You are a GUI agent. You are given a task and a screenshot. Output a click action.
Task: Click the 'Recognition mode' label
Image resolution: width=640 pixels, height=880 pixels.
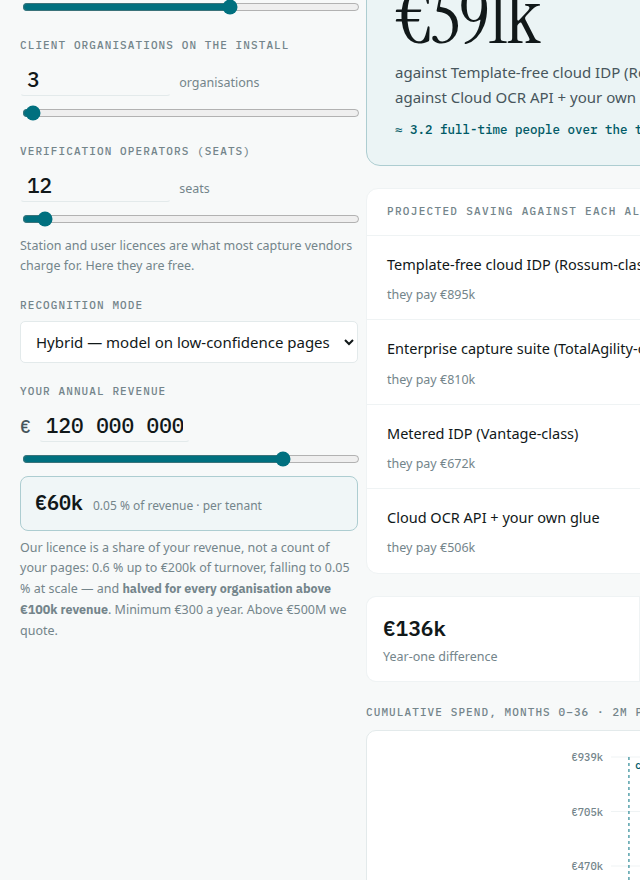pyautogui.click(x=81, y=305)
